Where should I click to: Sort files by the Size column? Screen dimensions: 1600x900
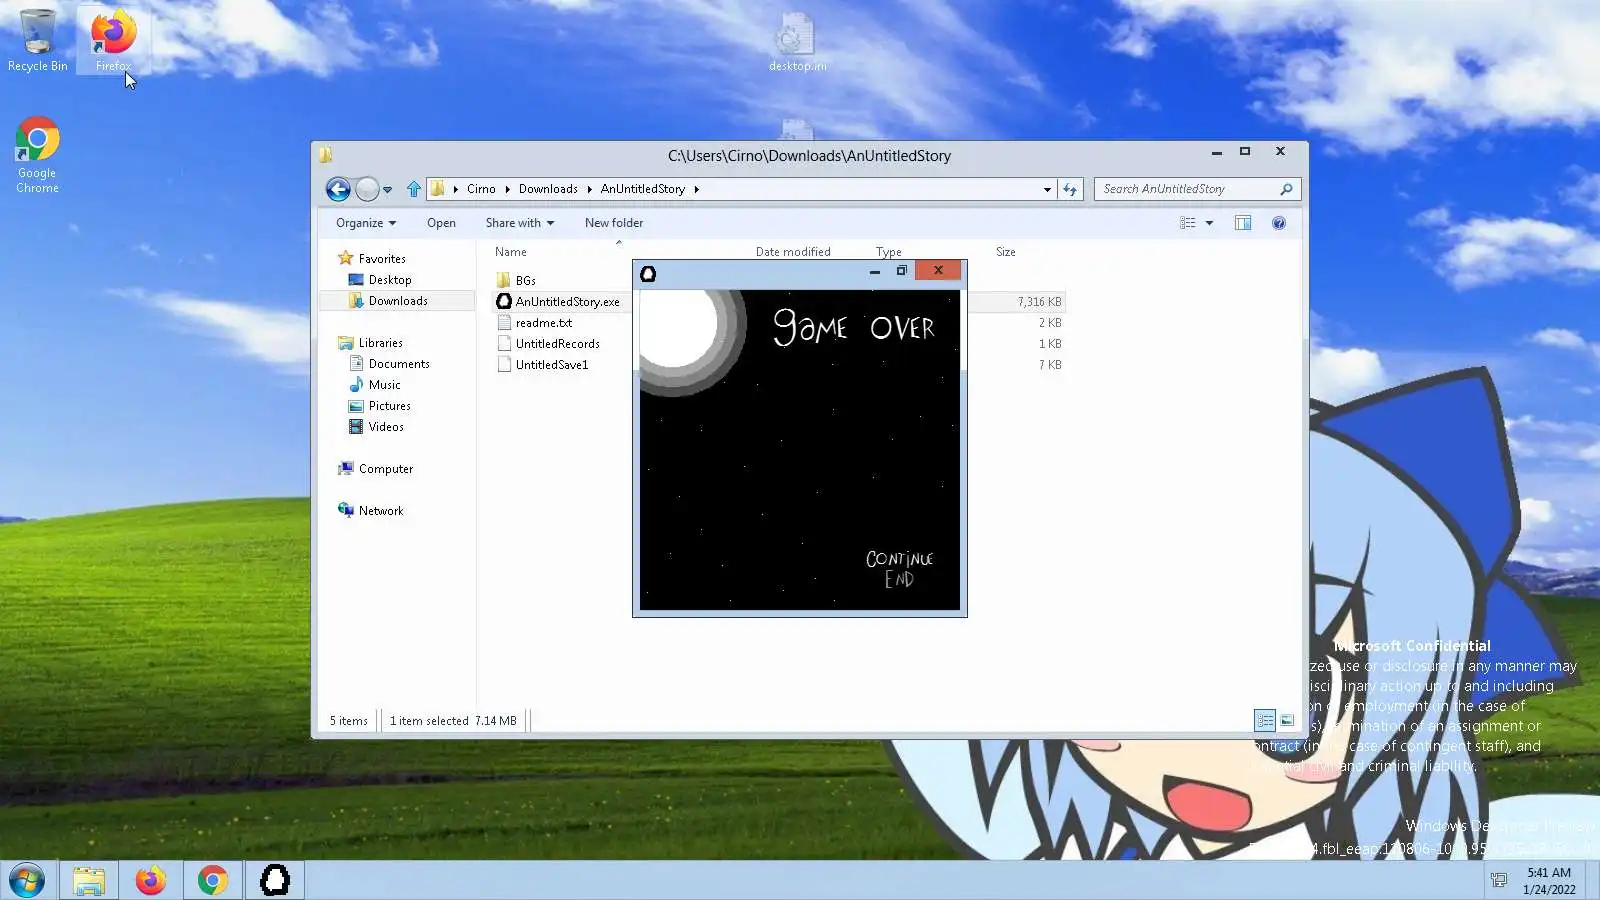(1005, 252)
